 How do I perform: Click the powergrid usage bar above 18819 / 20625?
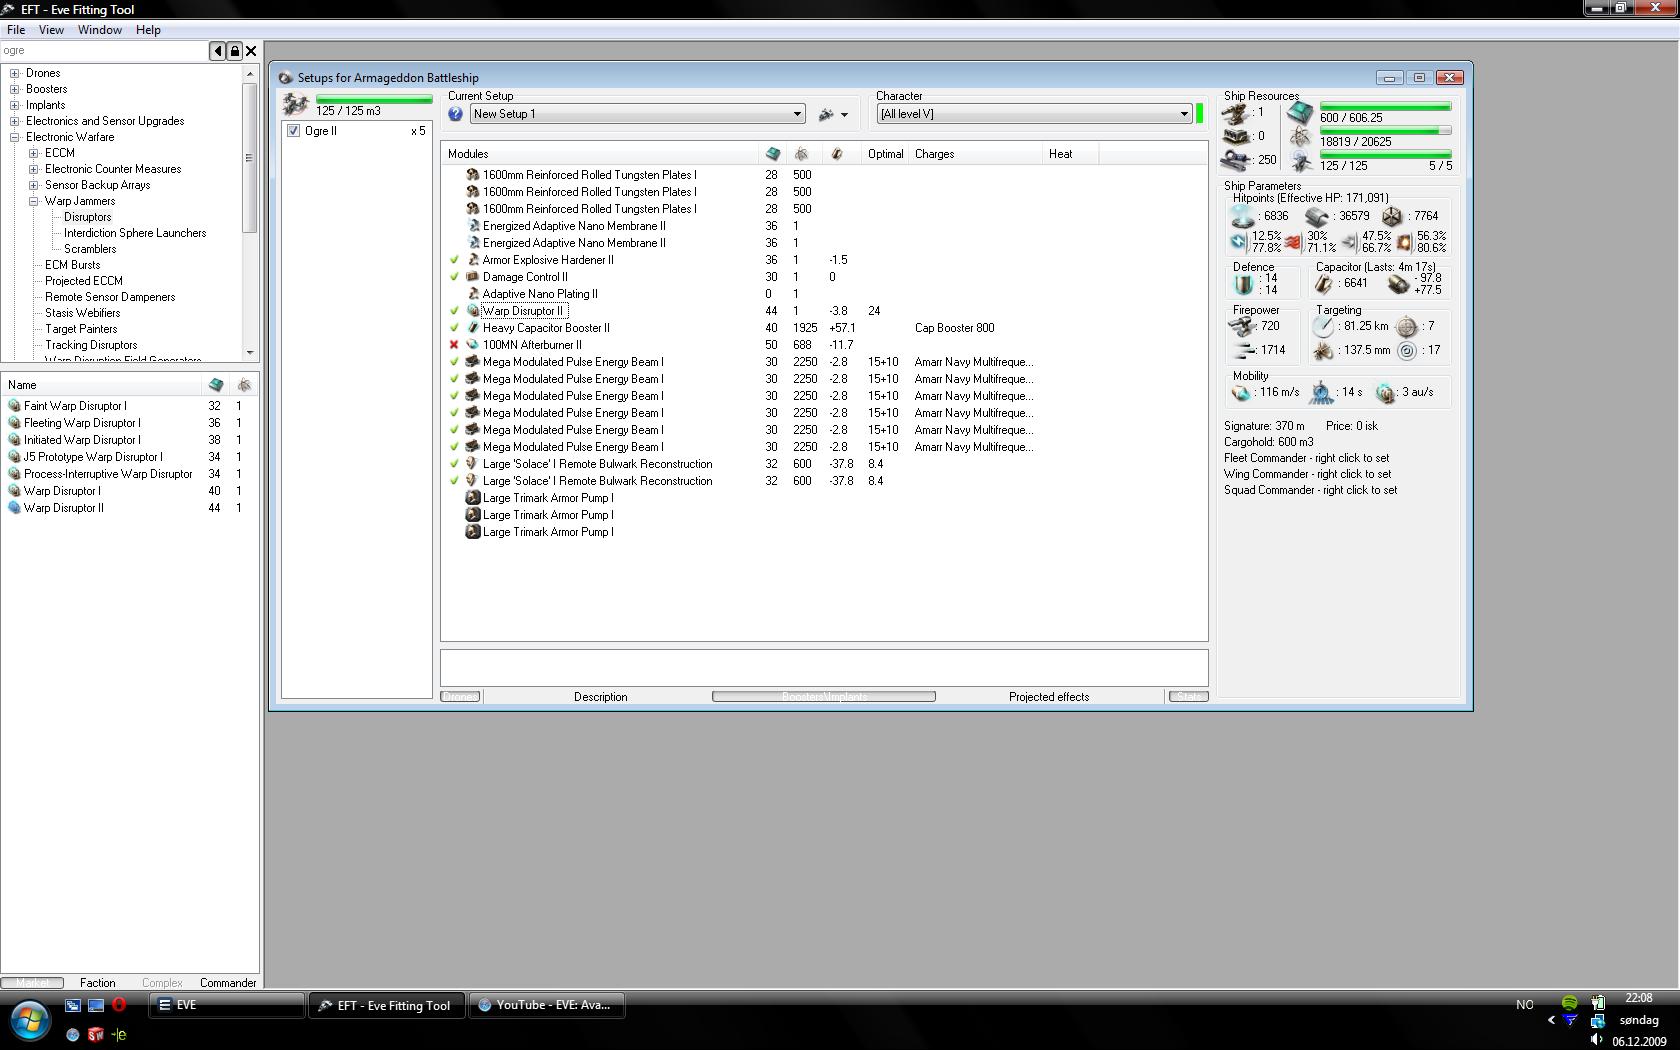1385,131
